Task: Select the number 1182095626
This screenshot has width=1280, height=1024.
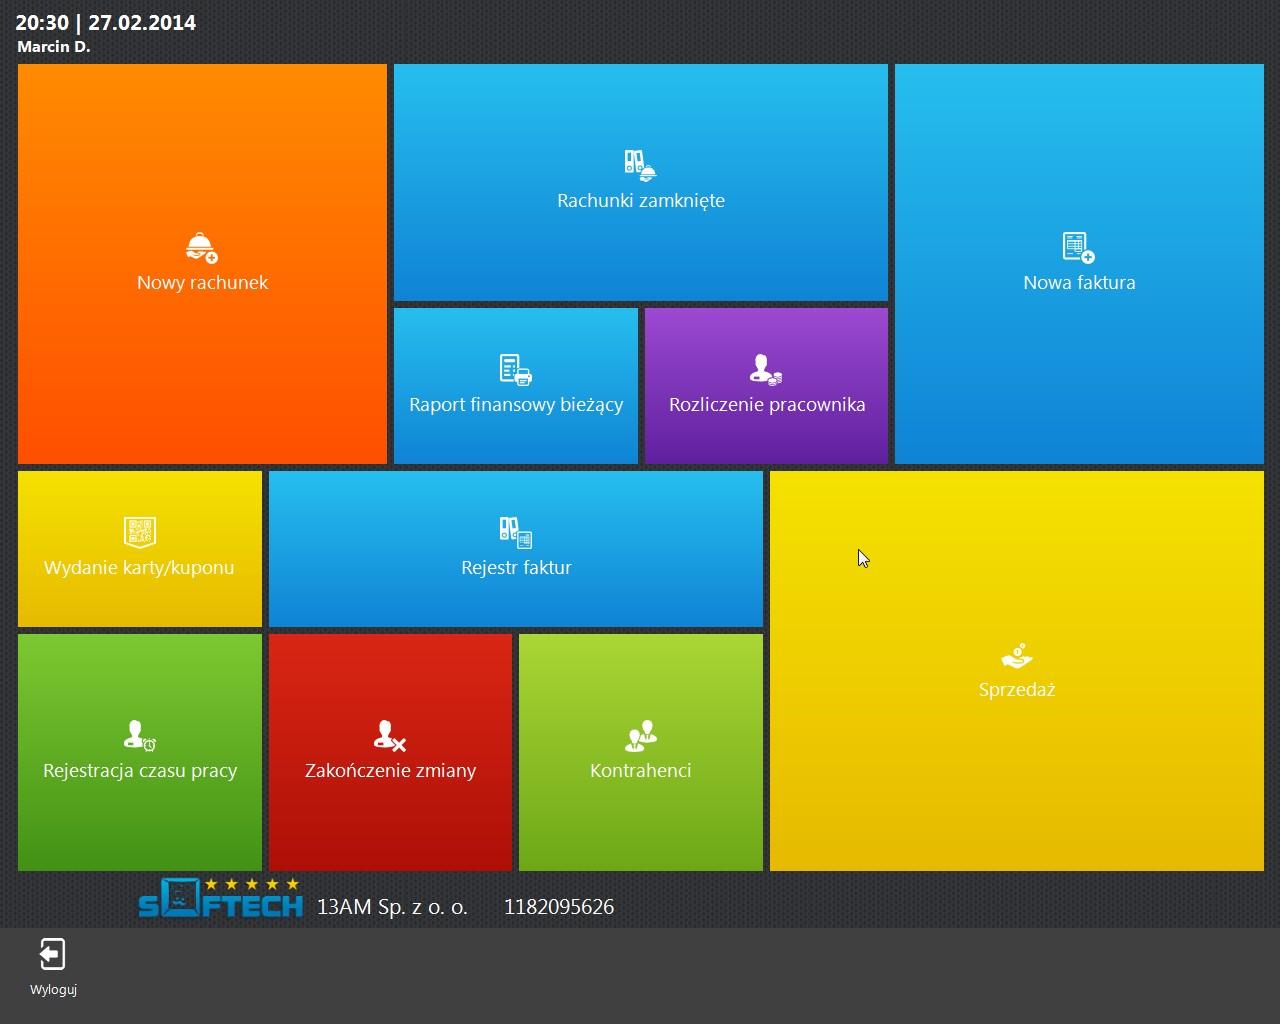Action: 559,907
